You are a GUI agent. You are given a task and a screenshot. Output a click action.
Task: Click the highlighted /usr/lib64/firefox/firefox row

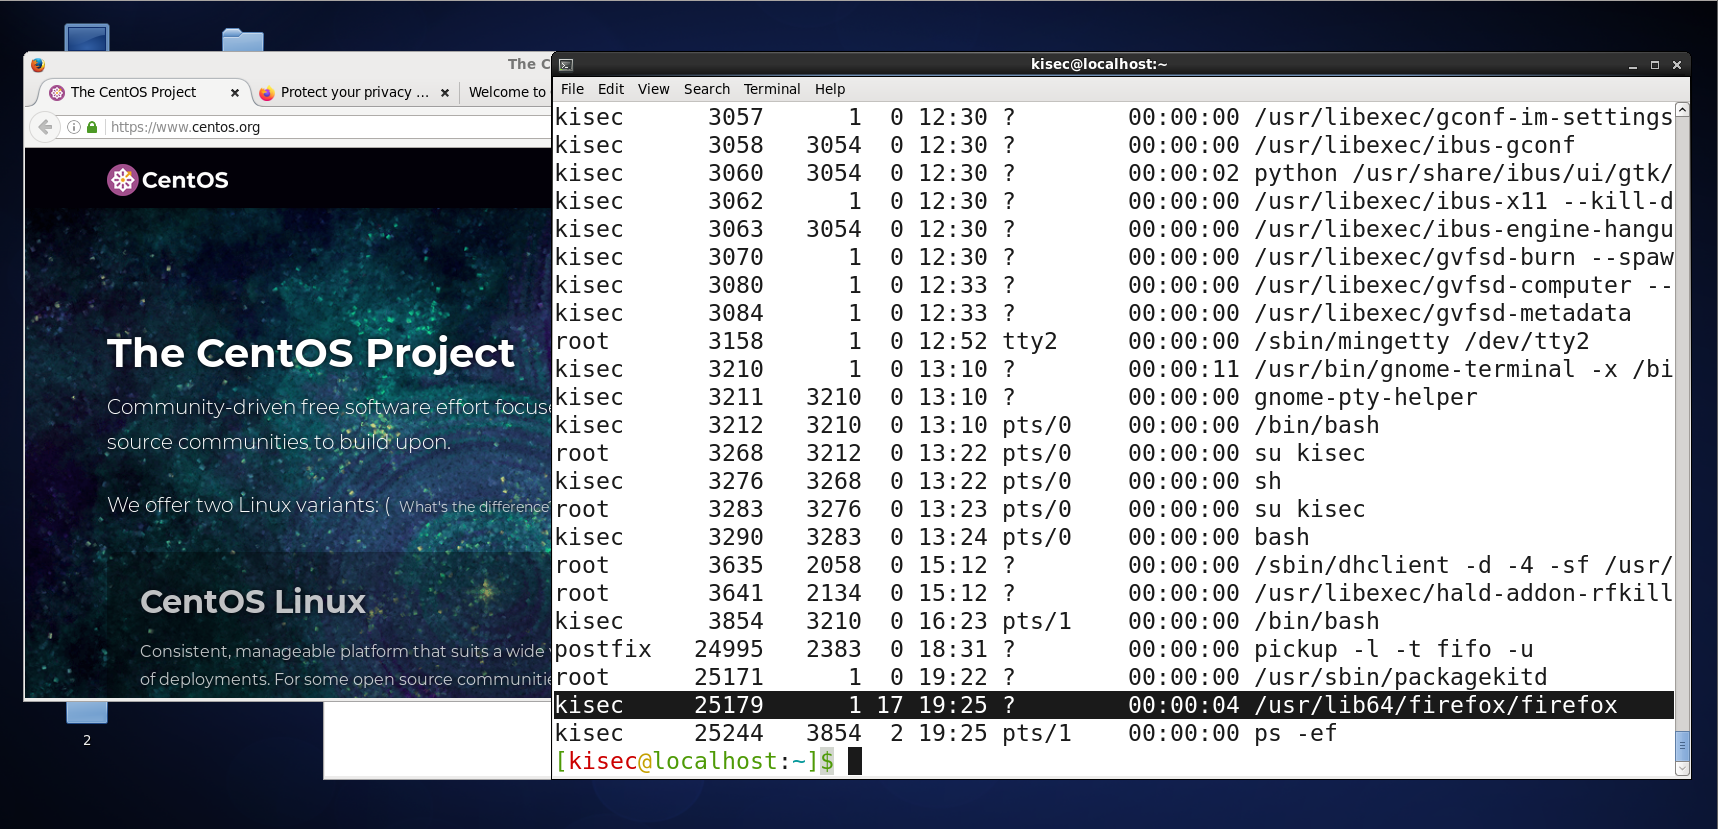[1114, 705]
